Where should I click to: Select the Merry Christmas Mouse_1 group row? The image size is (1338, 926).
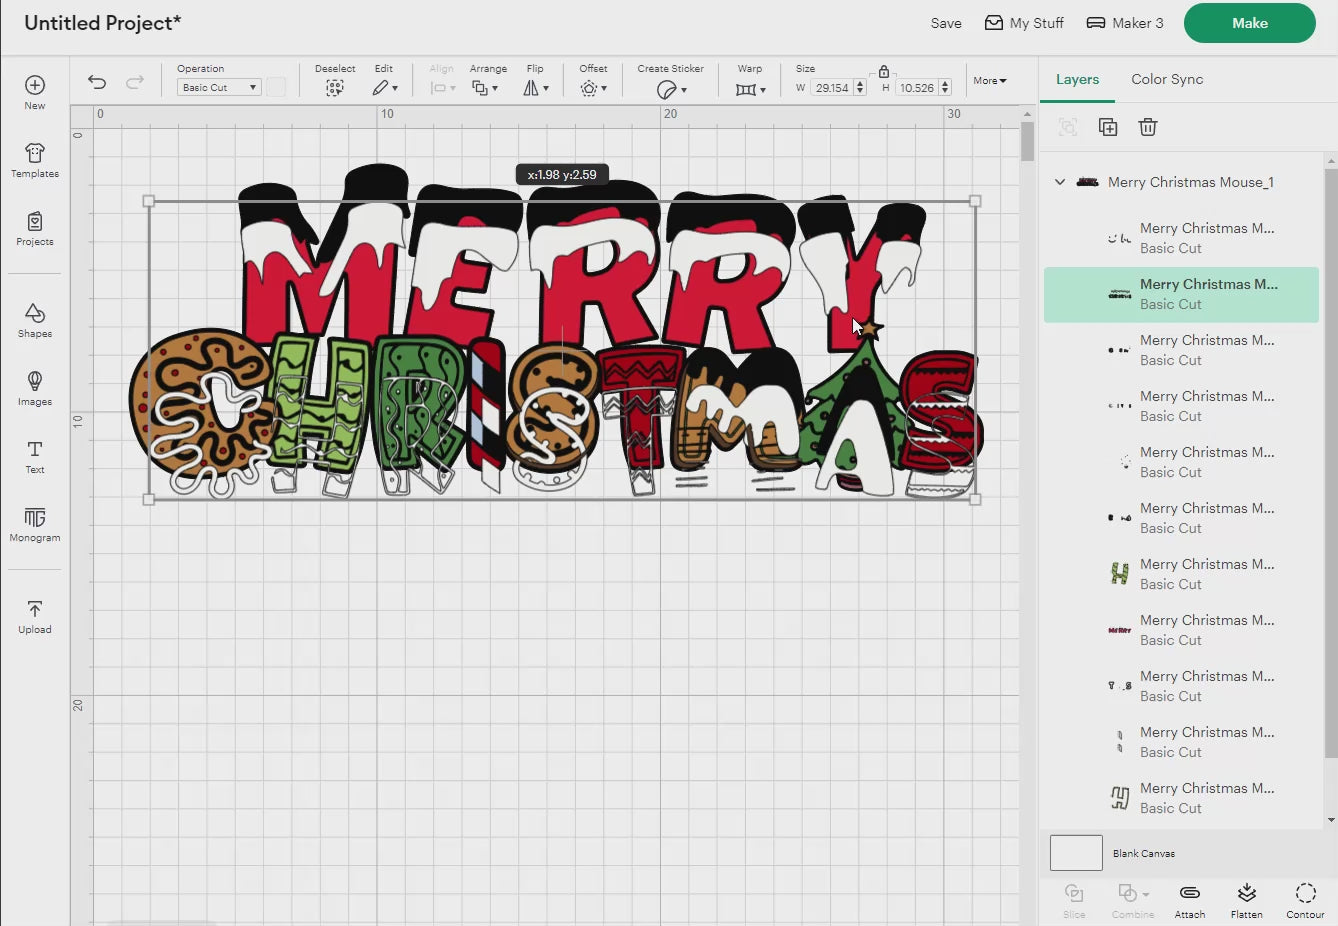(1182, 182)
